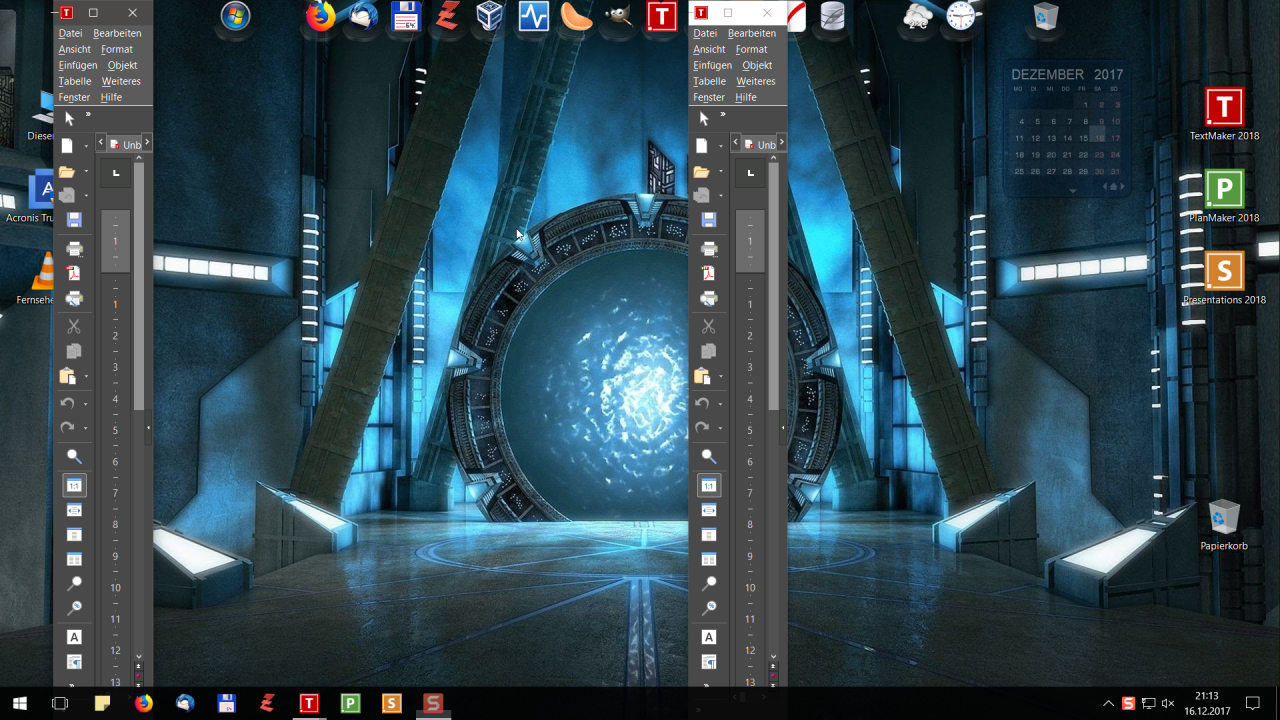Click Search magnifier icon in left TextMaker window
Image resolution: width=1280 pixels, height=720 pixels.
coord(74,456)
